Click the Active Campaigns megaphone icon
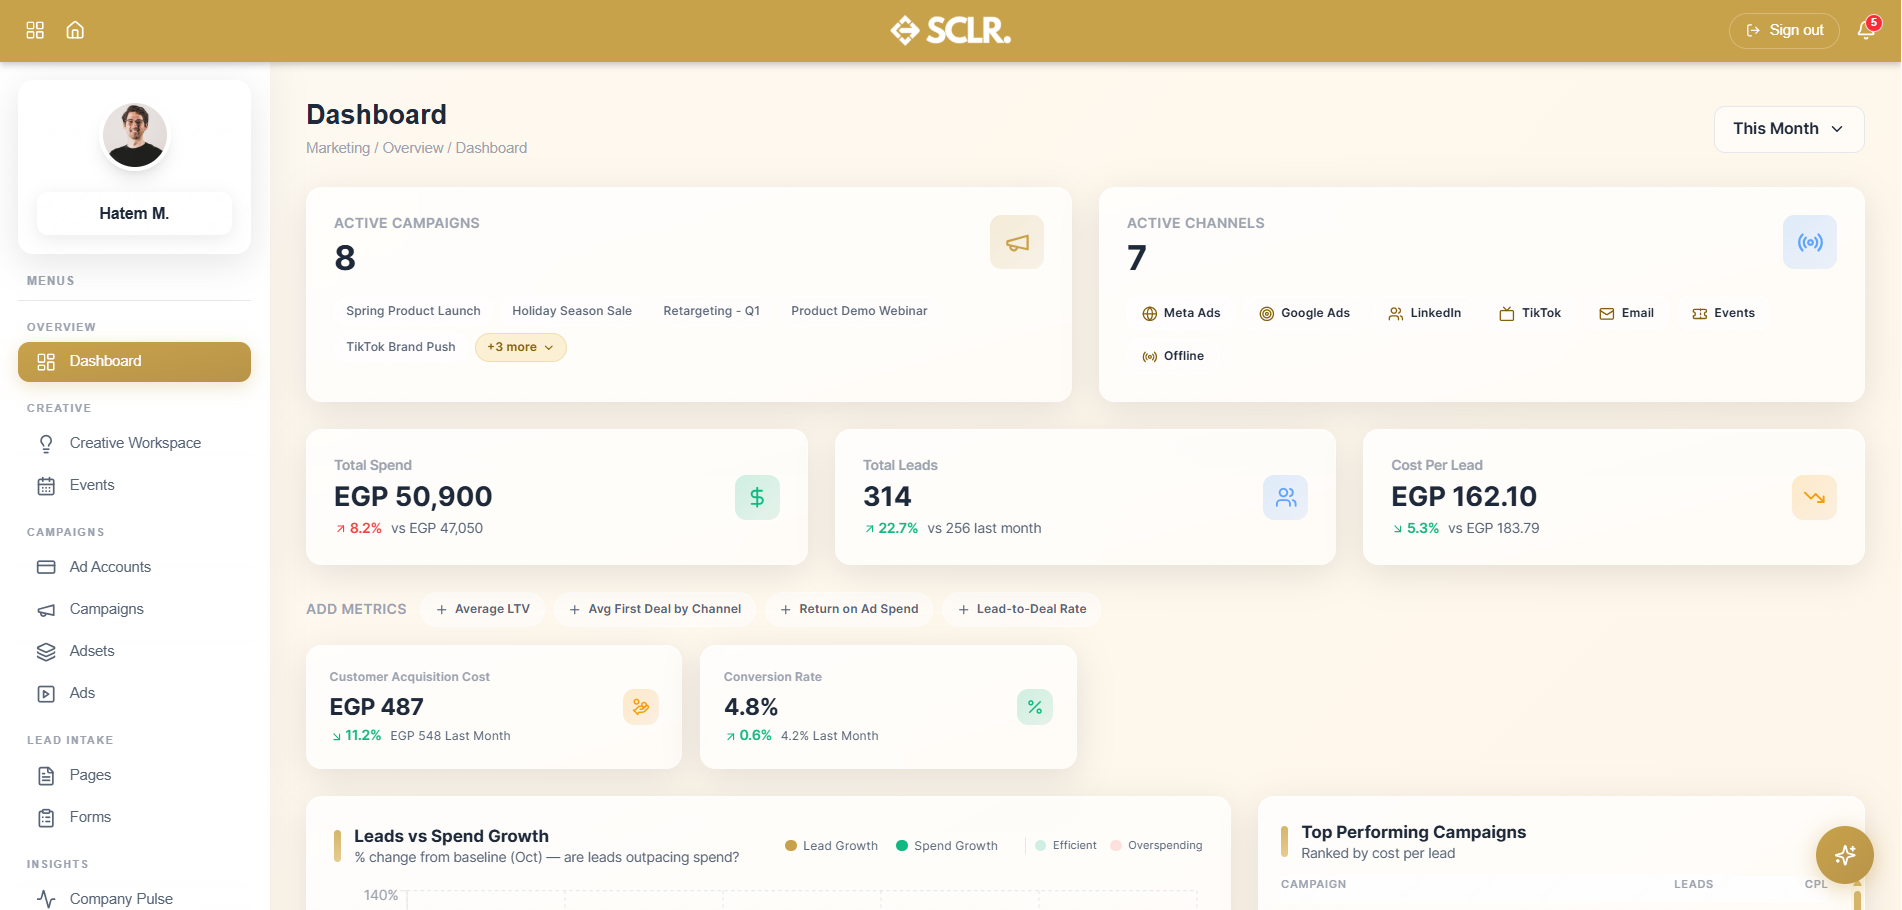 pos(1017,242)
